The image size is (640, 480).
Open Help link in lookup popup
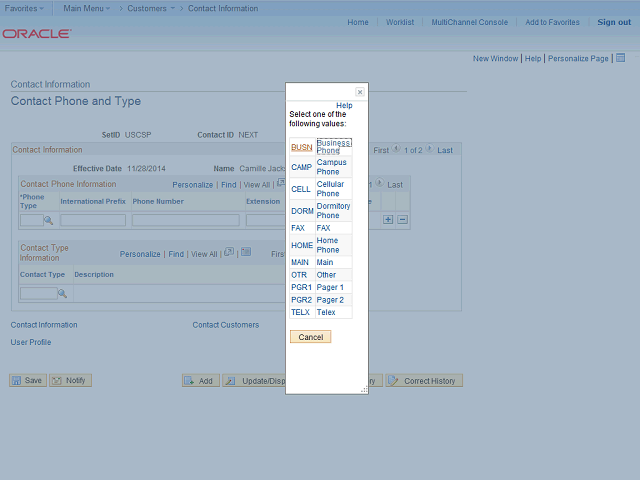[344, 105]
